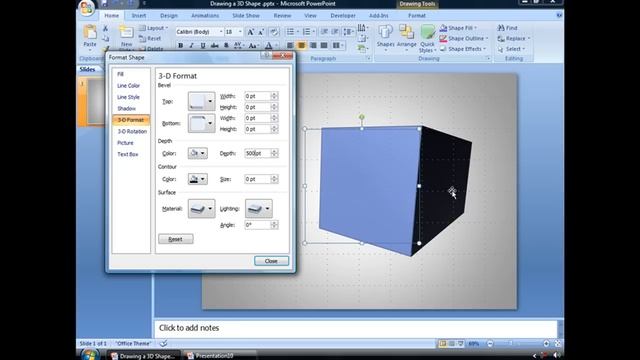Toggle Align Text Left

[290, 45]
